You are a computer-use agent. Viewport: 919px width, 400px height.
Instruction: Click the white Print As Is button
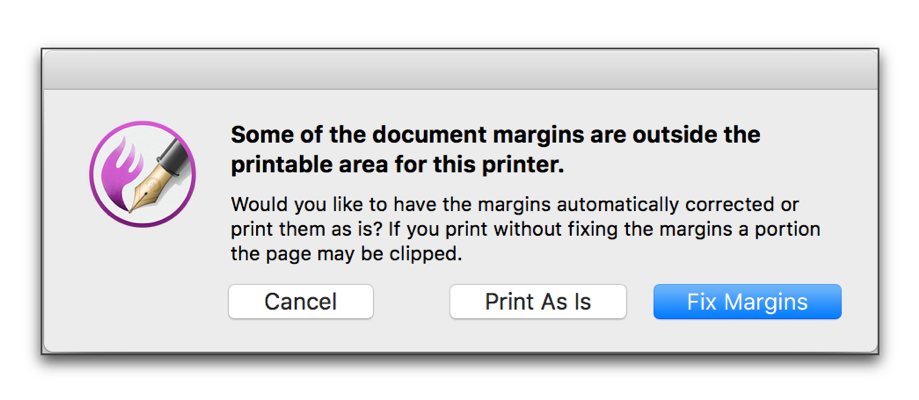coord(538,301)
